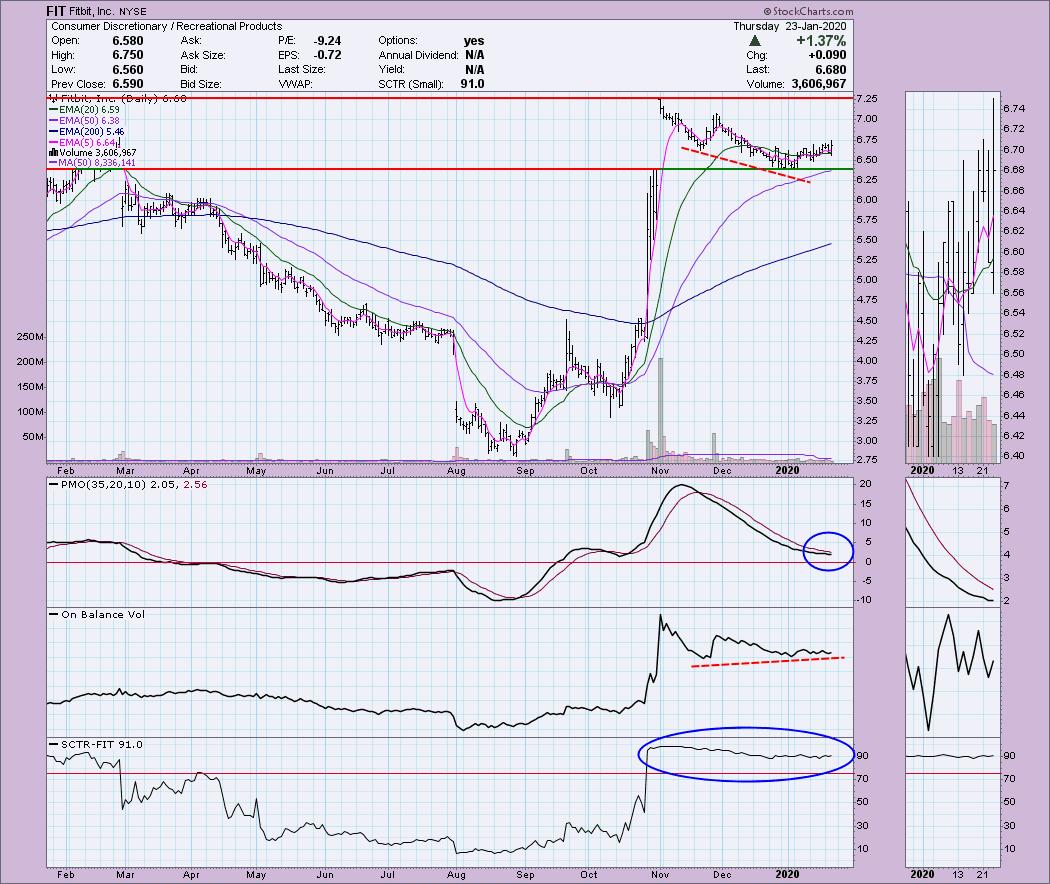1050x884 pixels.
Task: Click the Aug label under price chart
Action: point(456,471)
